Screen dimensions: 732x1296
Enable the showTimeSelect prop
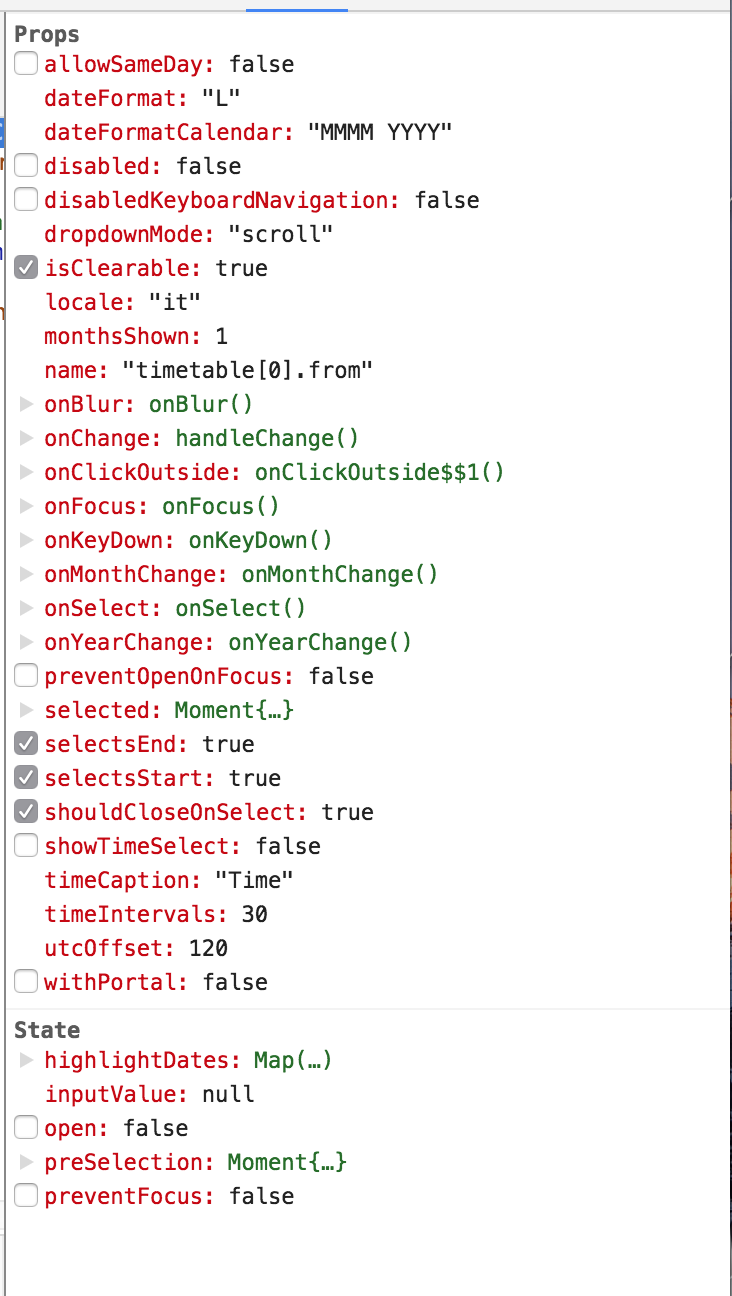(25, 844)
